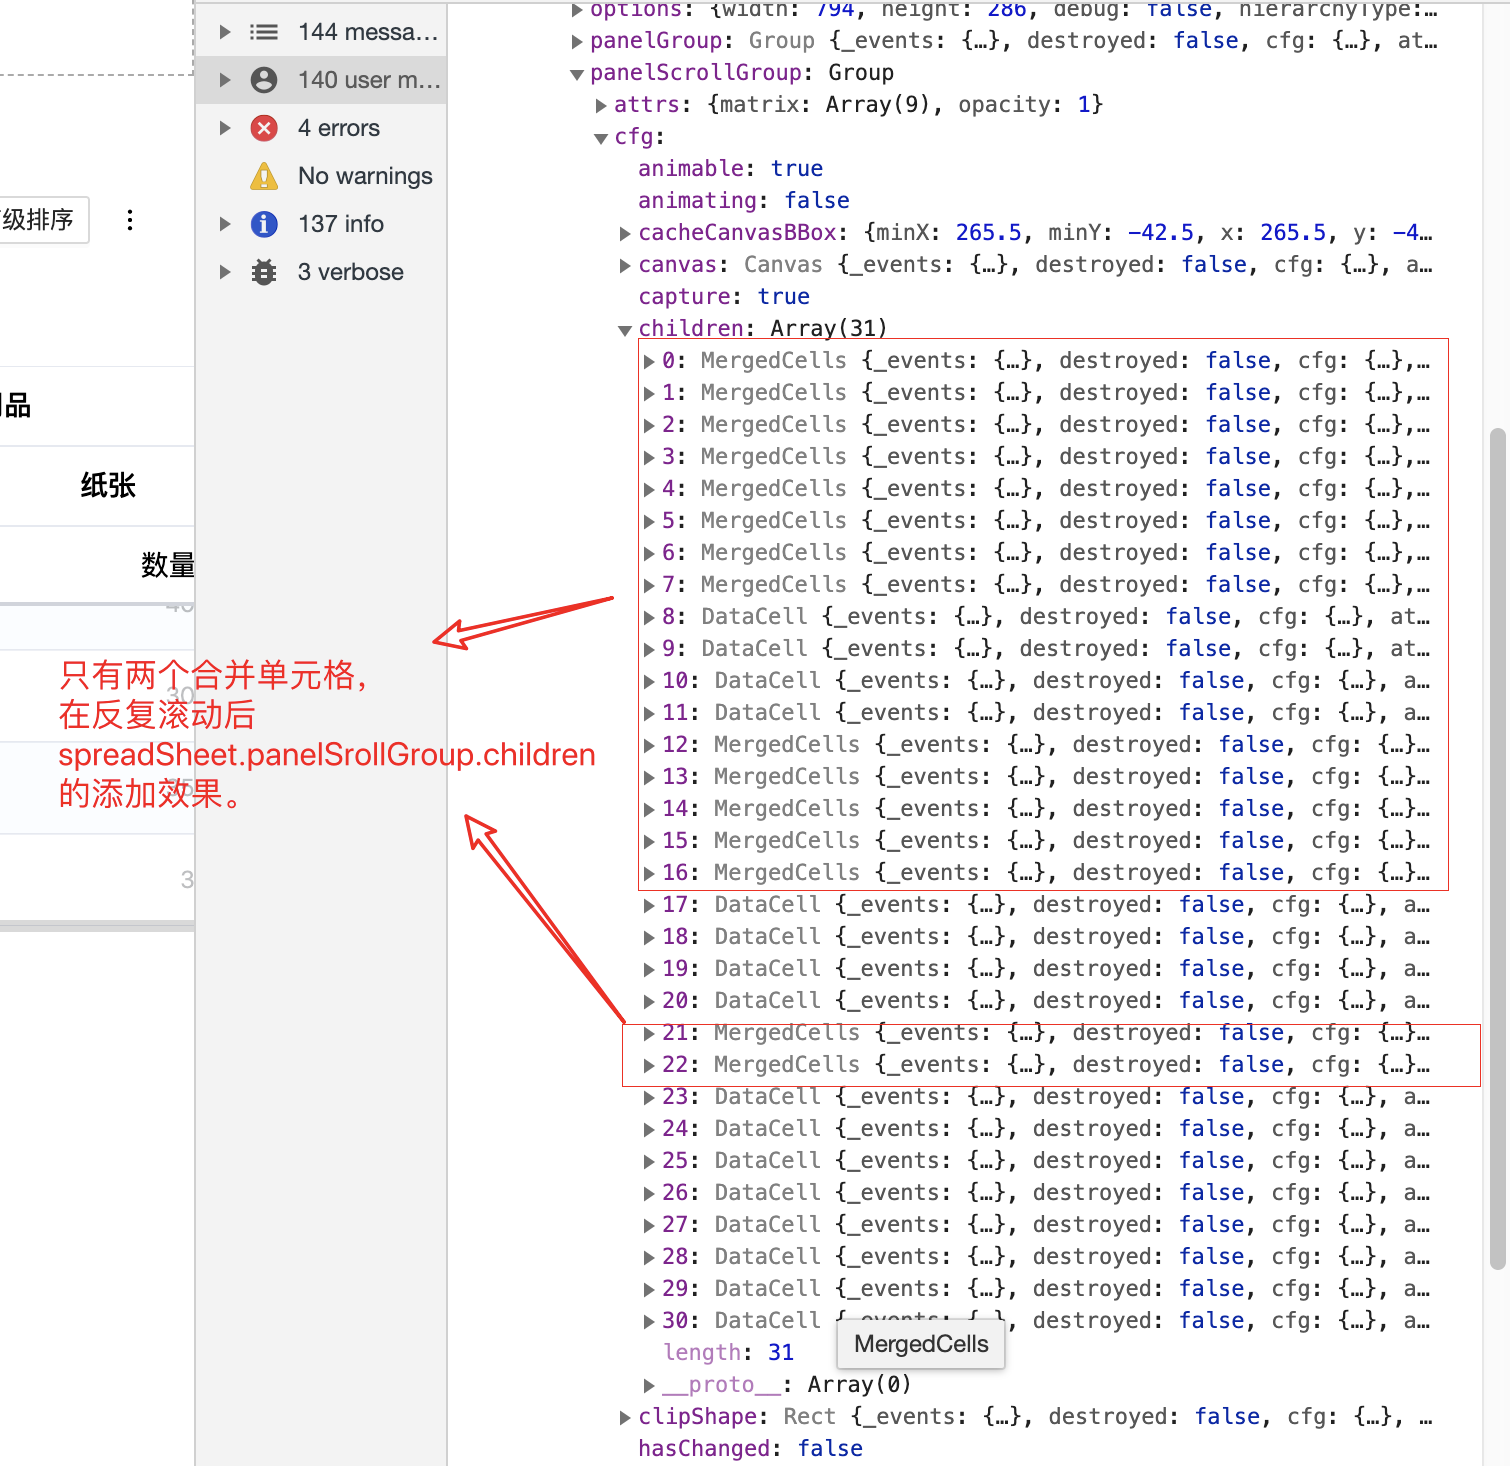
Task: Click the MergedCells tooltip label
Action: tap(919, 1344)
